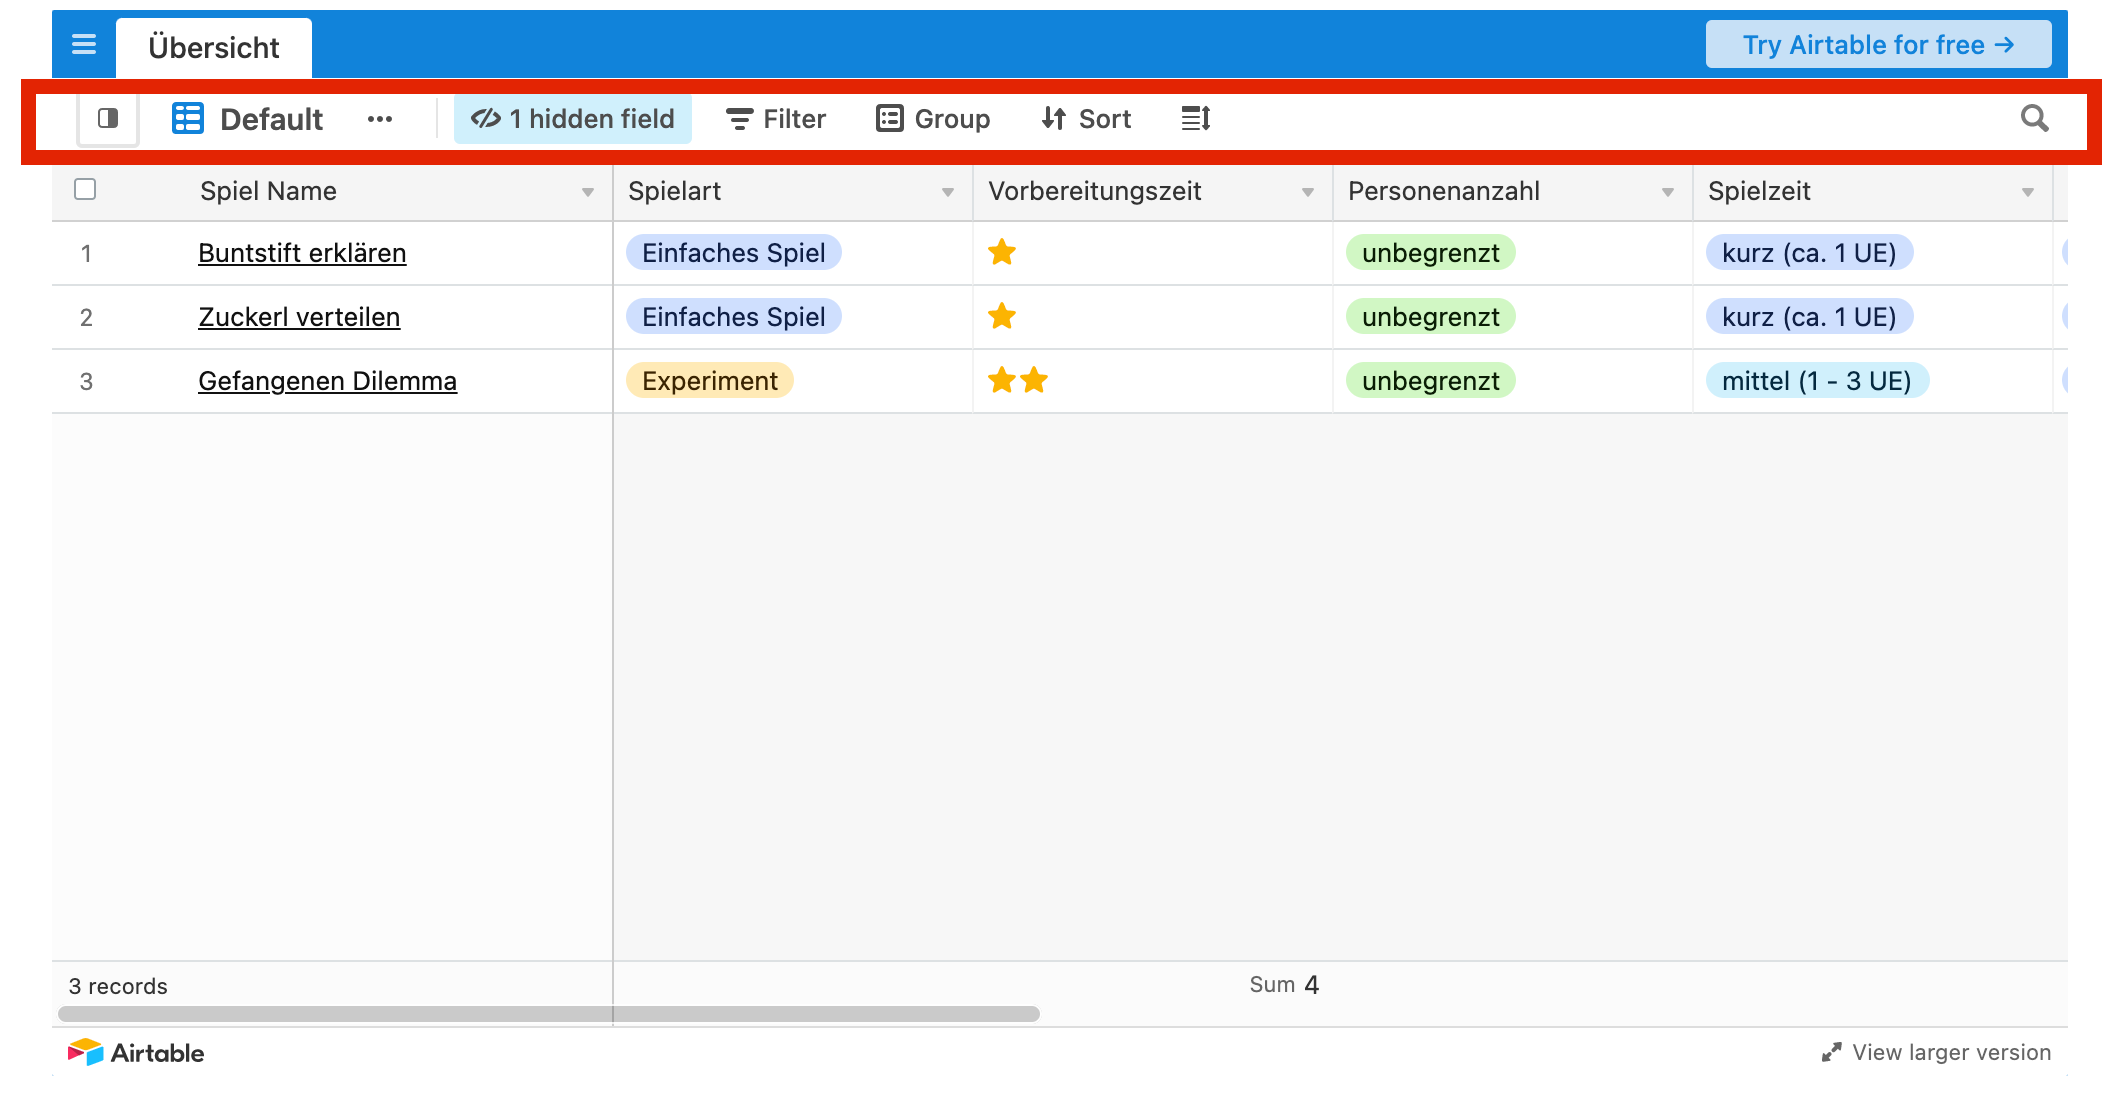Click kurz (ca. 1 UE) in row 2
Screen dimensions: 2126x1100
point(1809,317)
